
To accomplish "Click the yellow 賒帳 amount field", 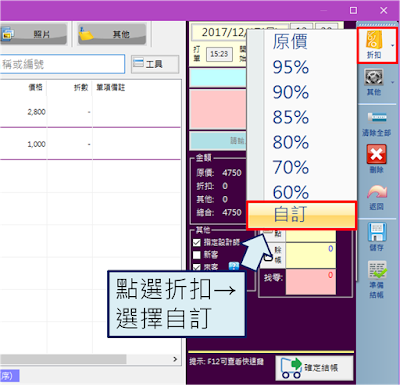I will click(x=311, y=255).
